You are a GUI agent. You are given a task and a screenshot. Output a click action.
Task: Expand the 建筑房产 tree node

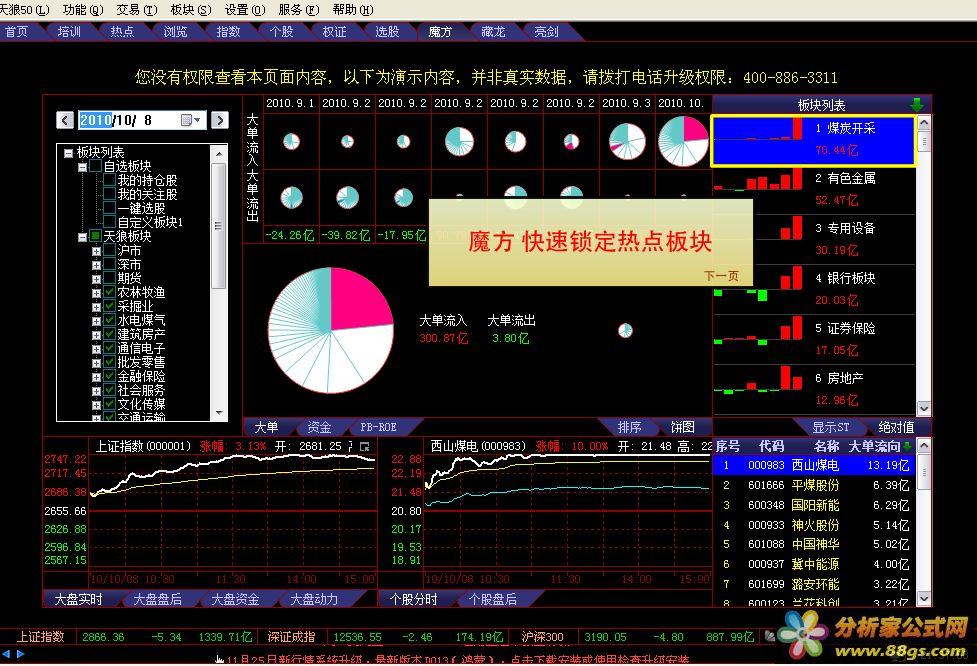point(96,335)
